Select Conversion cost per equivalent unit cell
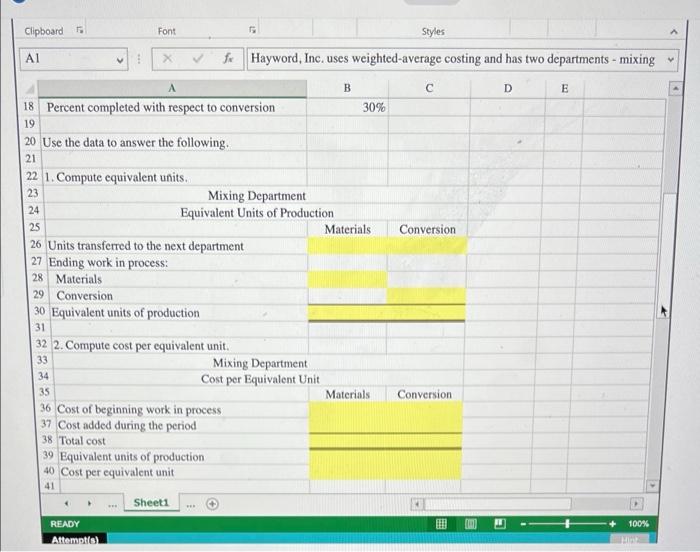The width and height of the screenshot is (700, 552). [423, 472]
